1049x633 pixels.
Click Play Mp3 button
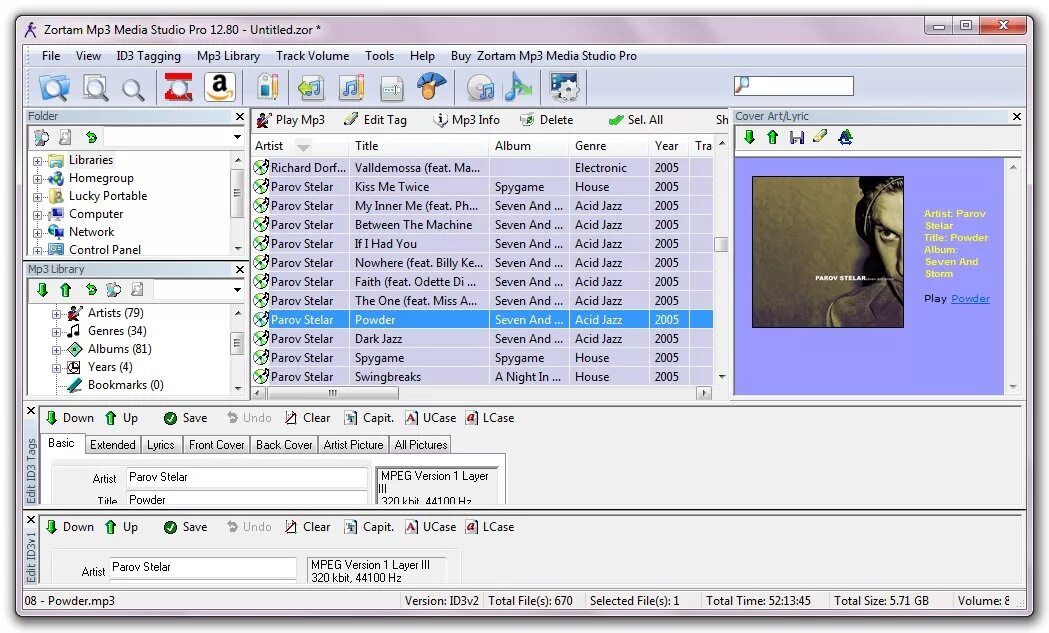[291, 120]
